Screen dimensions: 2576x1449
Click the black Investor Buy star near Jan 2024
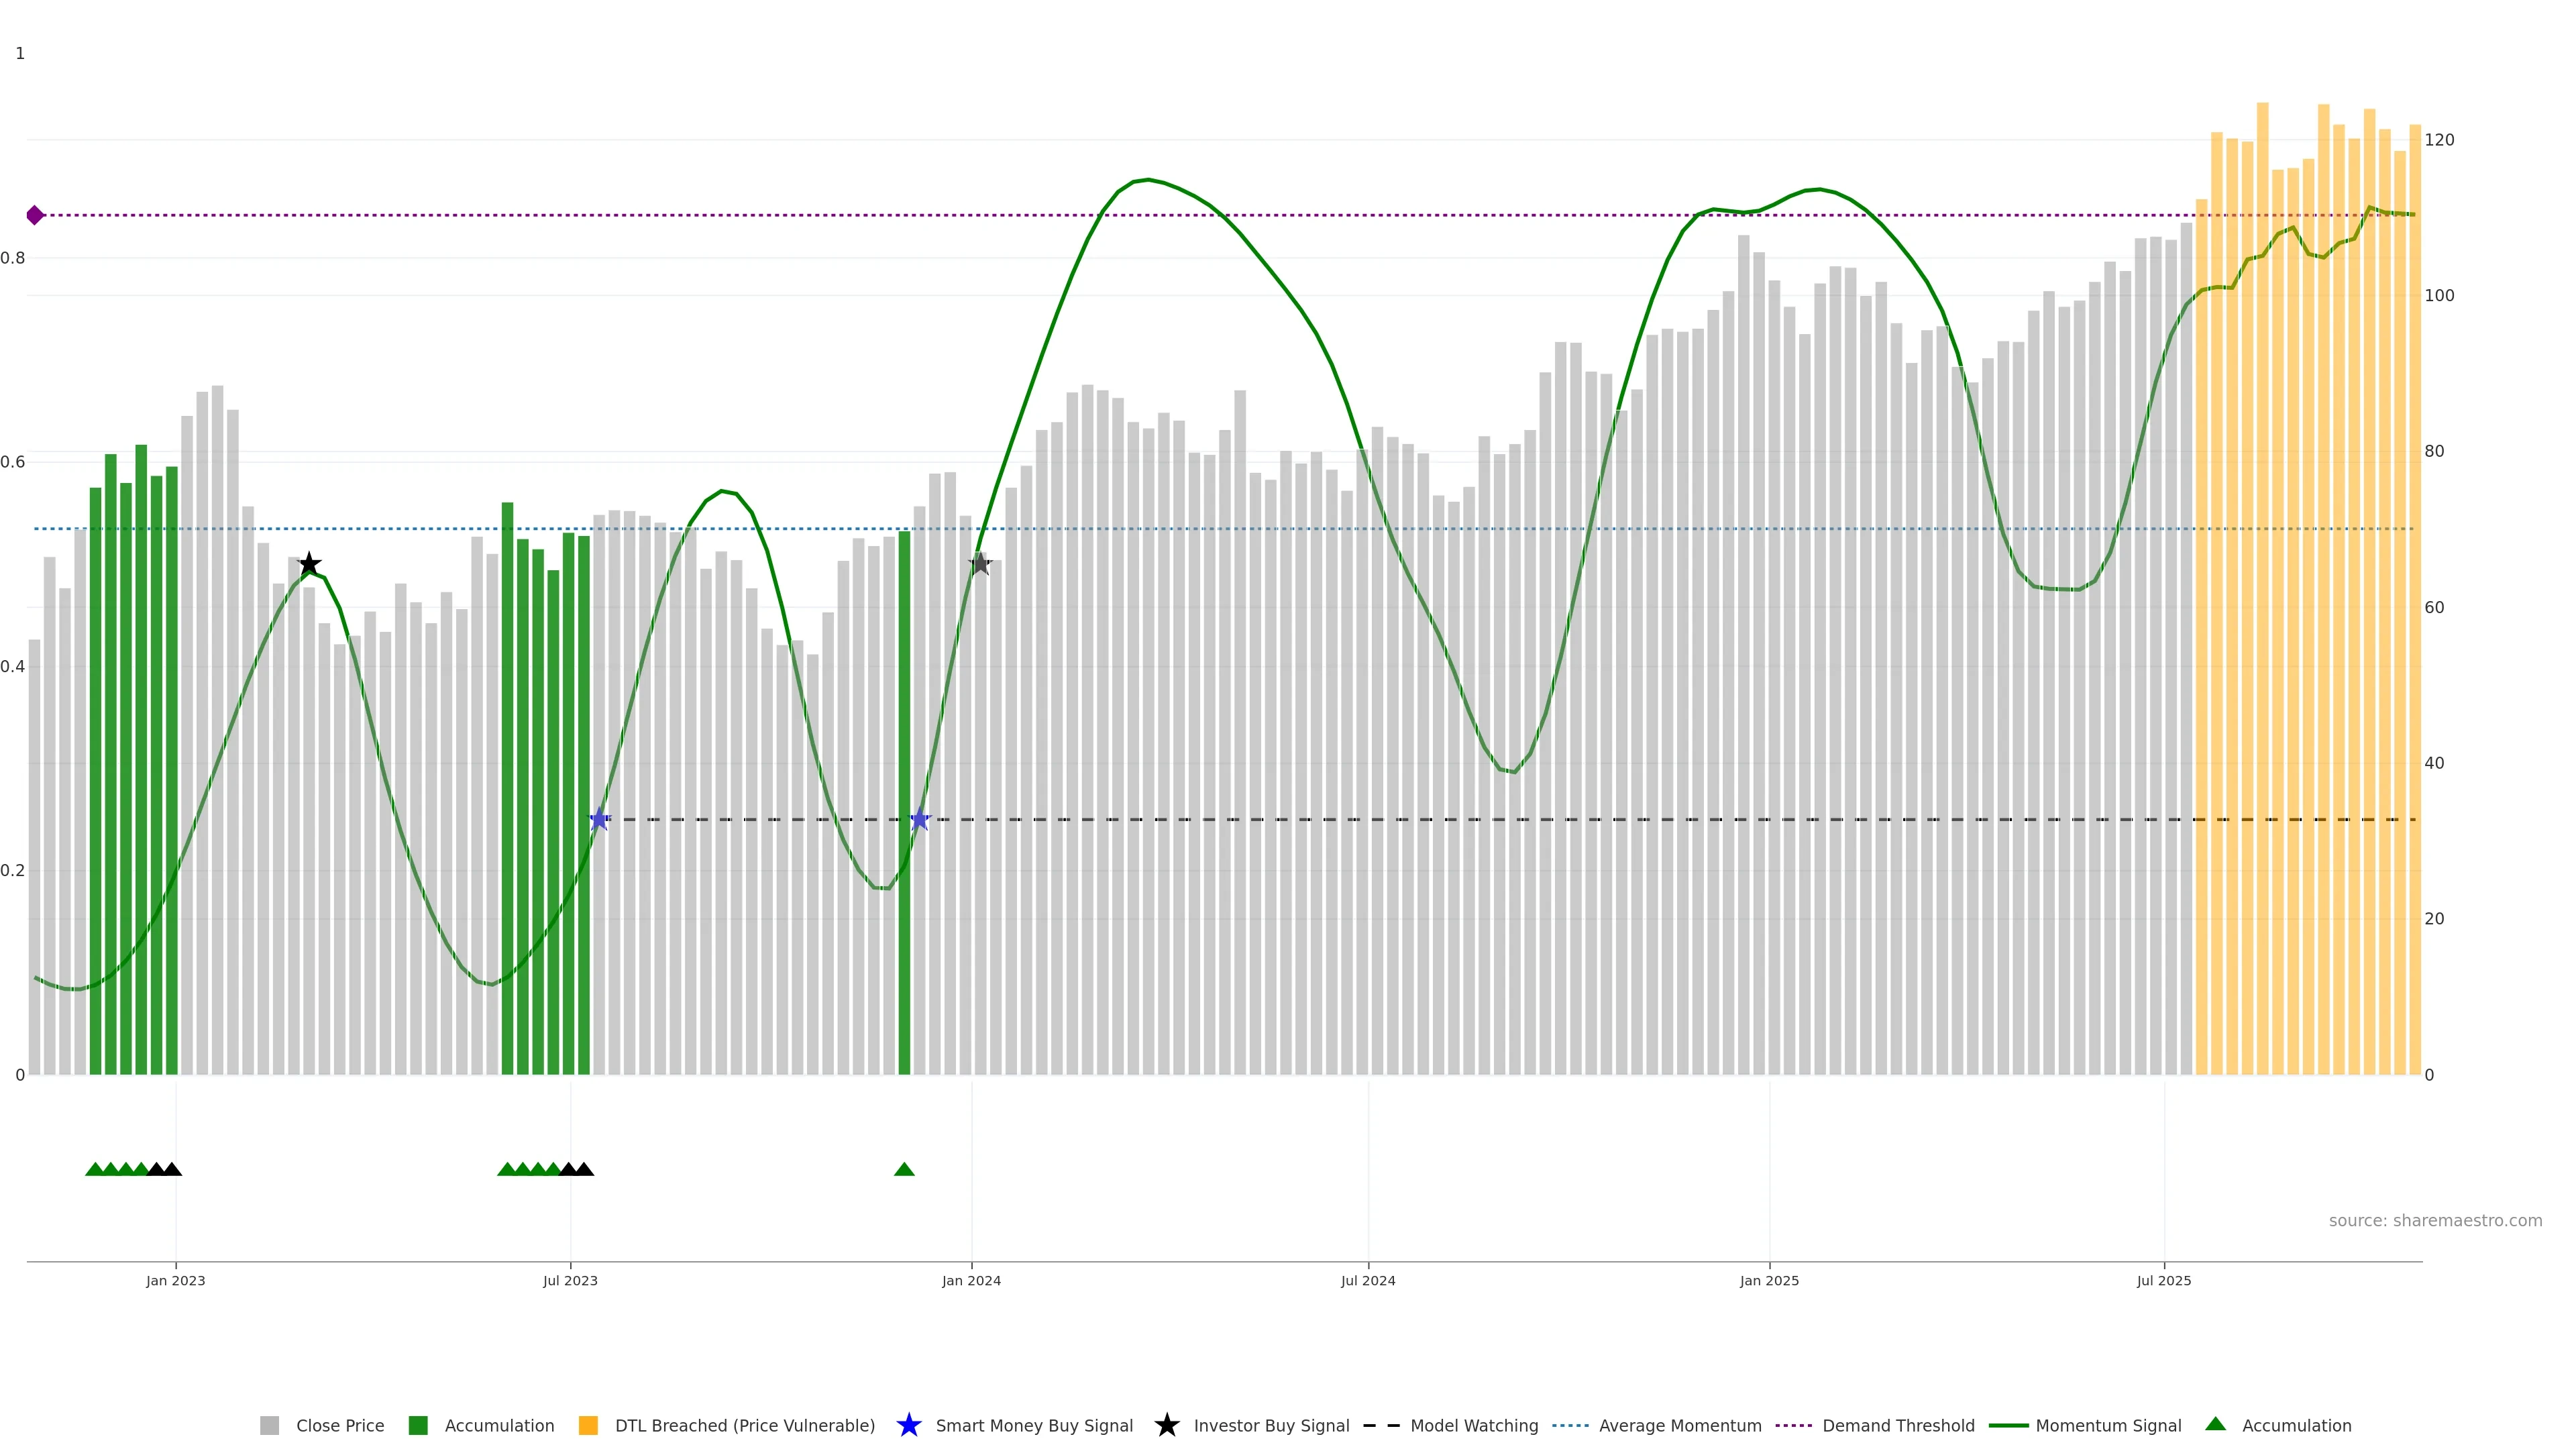[x=980, y=564]
